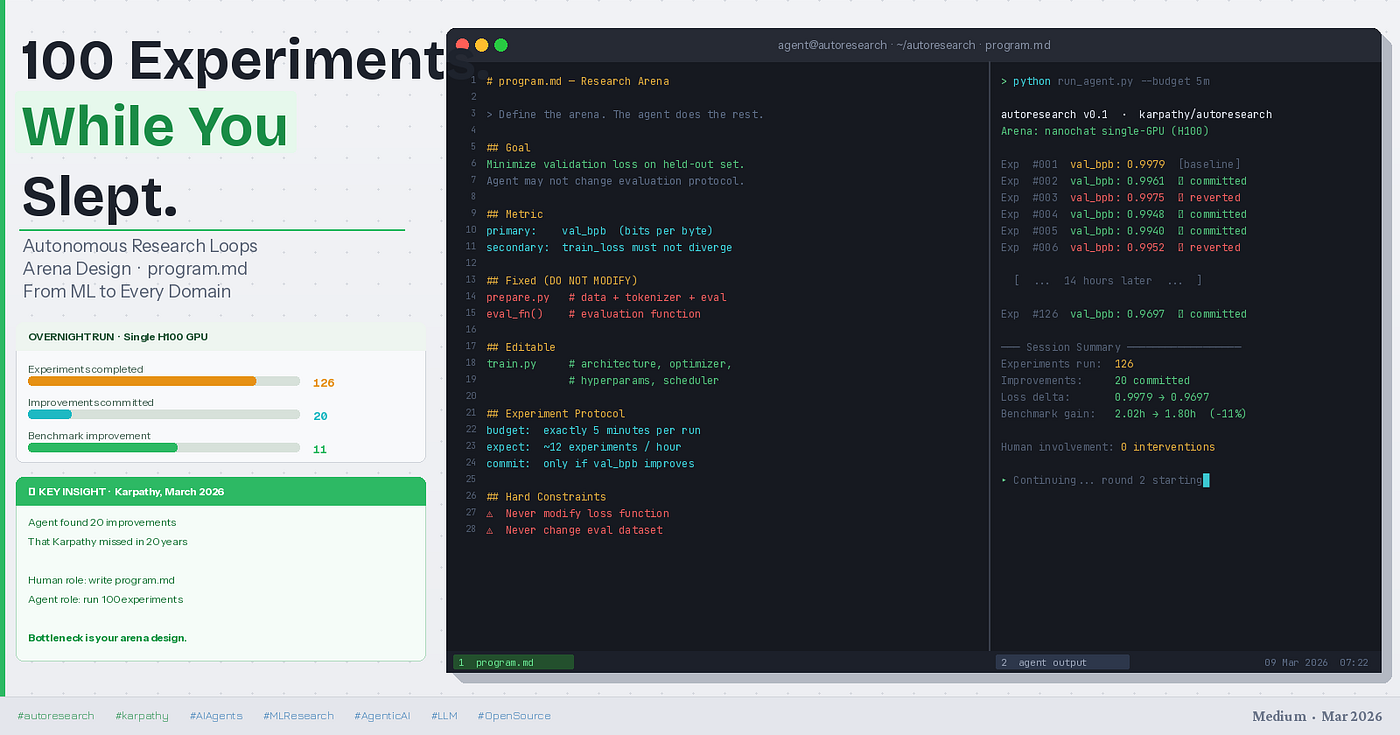Click 'eval_fn()' on editor line 15
This screenshot has height=735, width=1400.
click(x=514, y=314)
